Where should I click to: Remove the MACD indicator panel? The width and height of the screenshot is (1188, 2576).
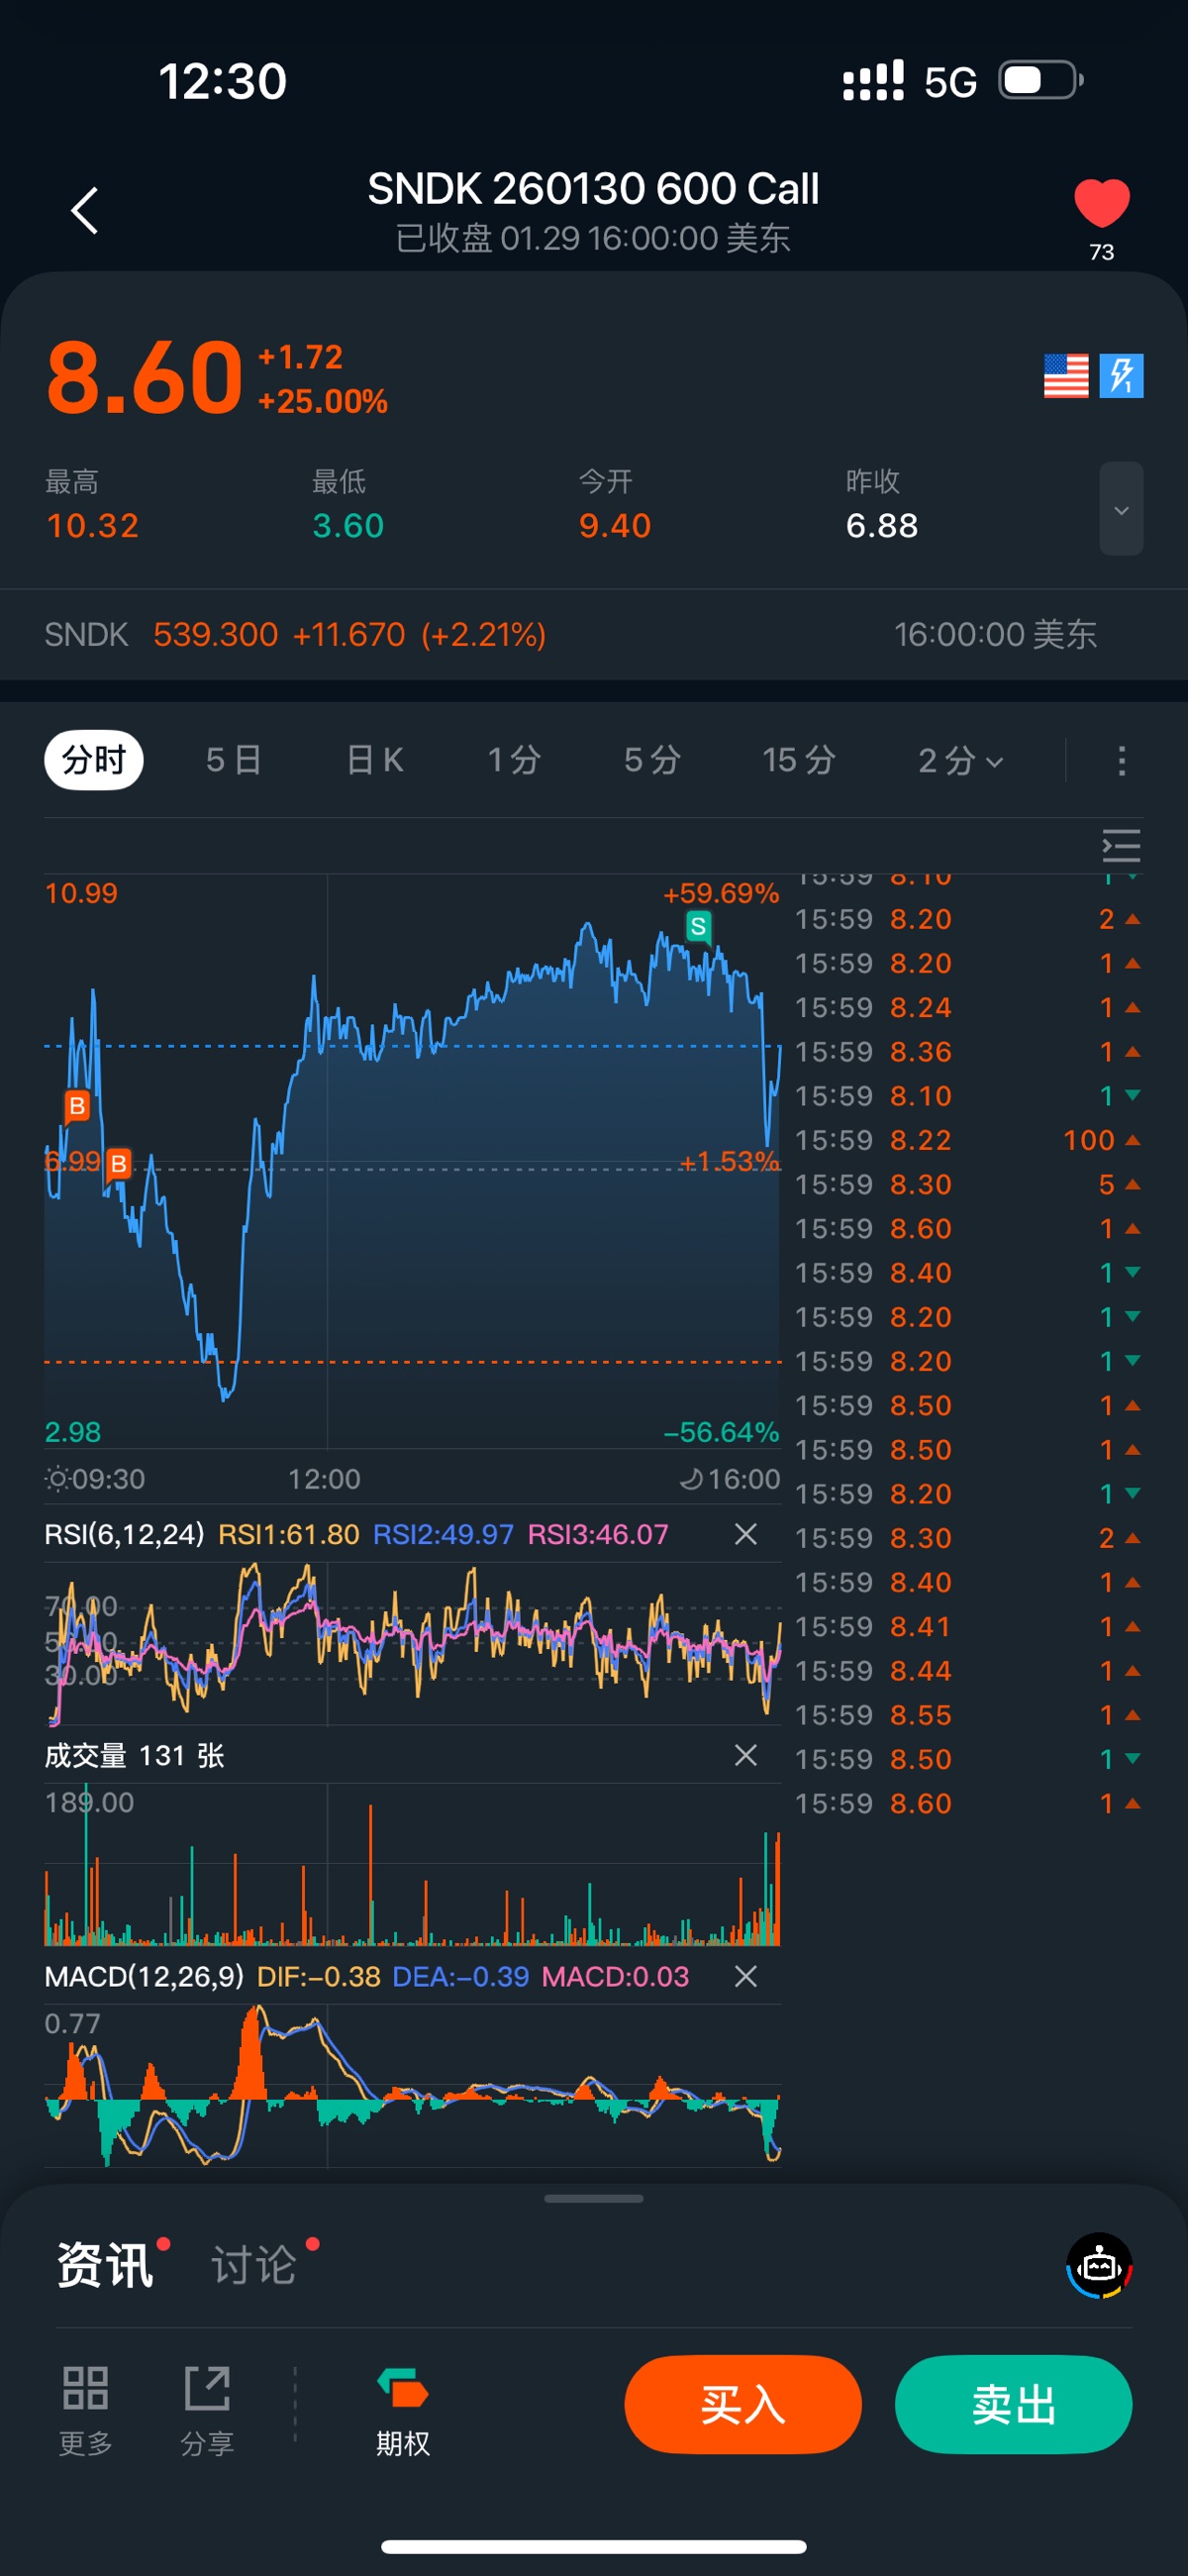pos(745,1976)
